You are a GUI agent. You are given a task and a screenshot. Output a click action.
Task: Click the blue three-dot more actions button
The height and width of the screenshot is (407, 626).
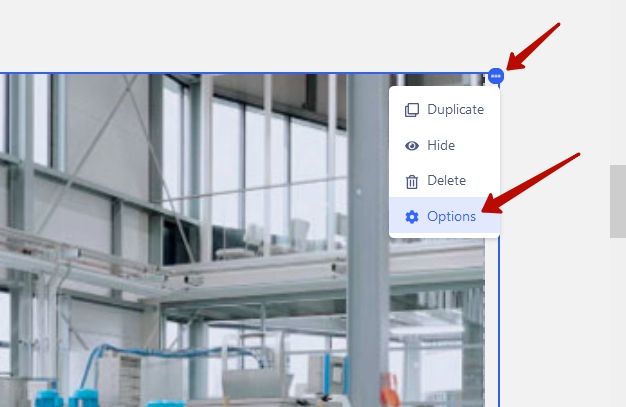[x=496, y=76]
